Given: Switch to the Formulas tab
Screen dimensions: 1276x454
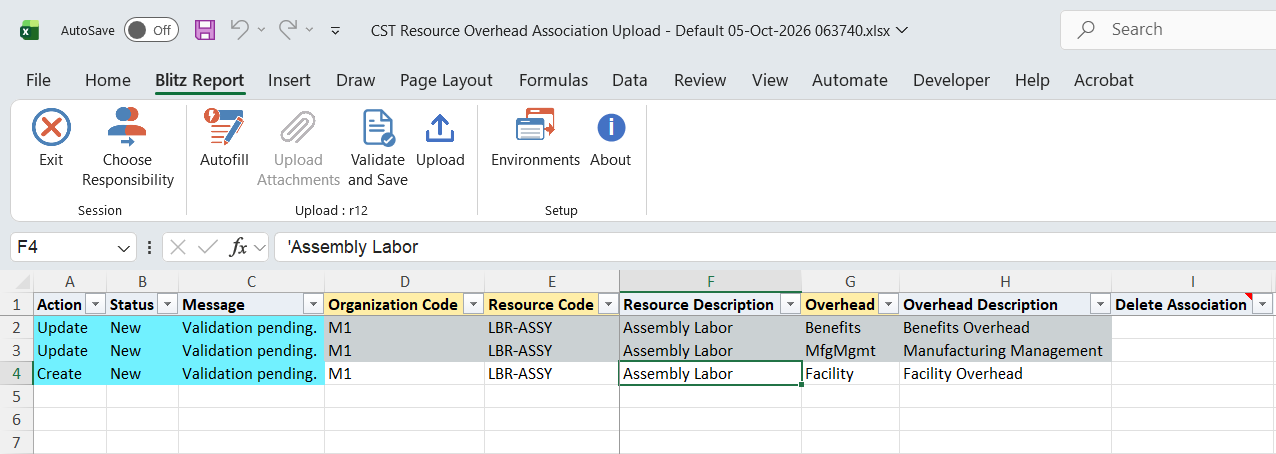Looking at the screenshot, I should click(x=553, y=80).
